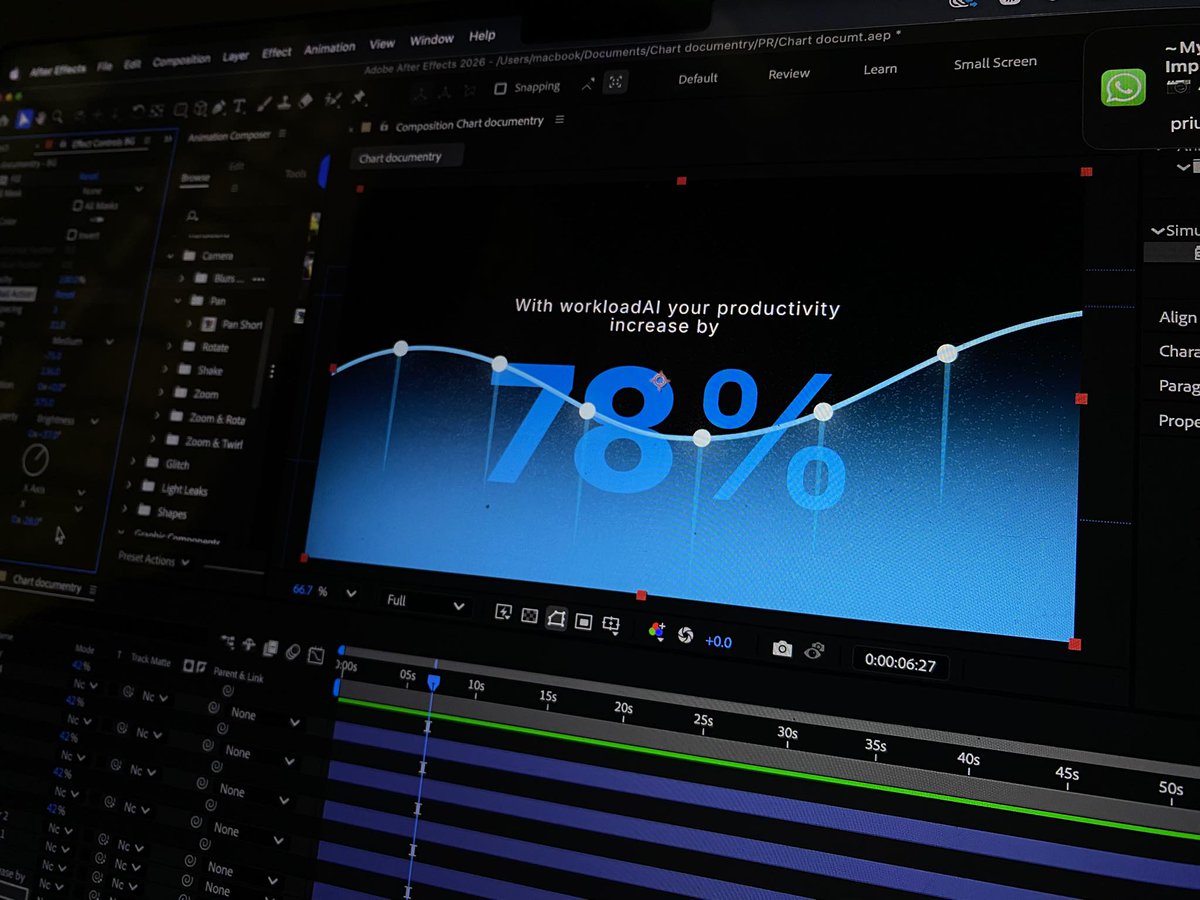Select the Zoom magnifier tool
This screenshot has height=900, width=1200.
58,117
